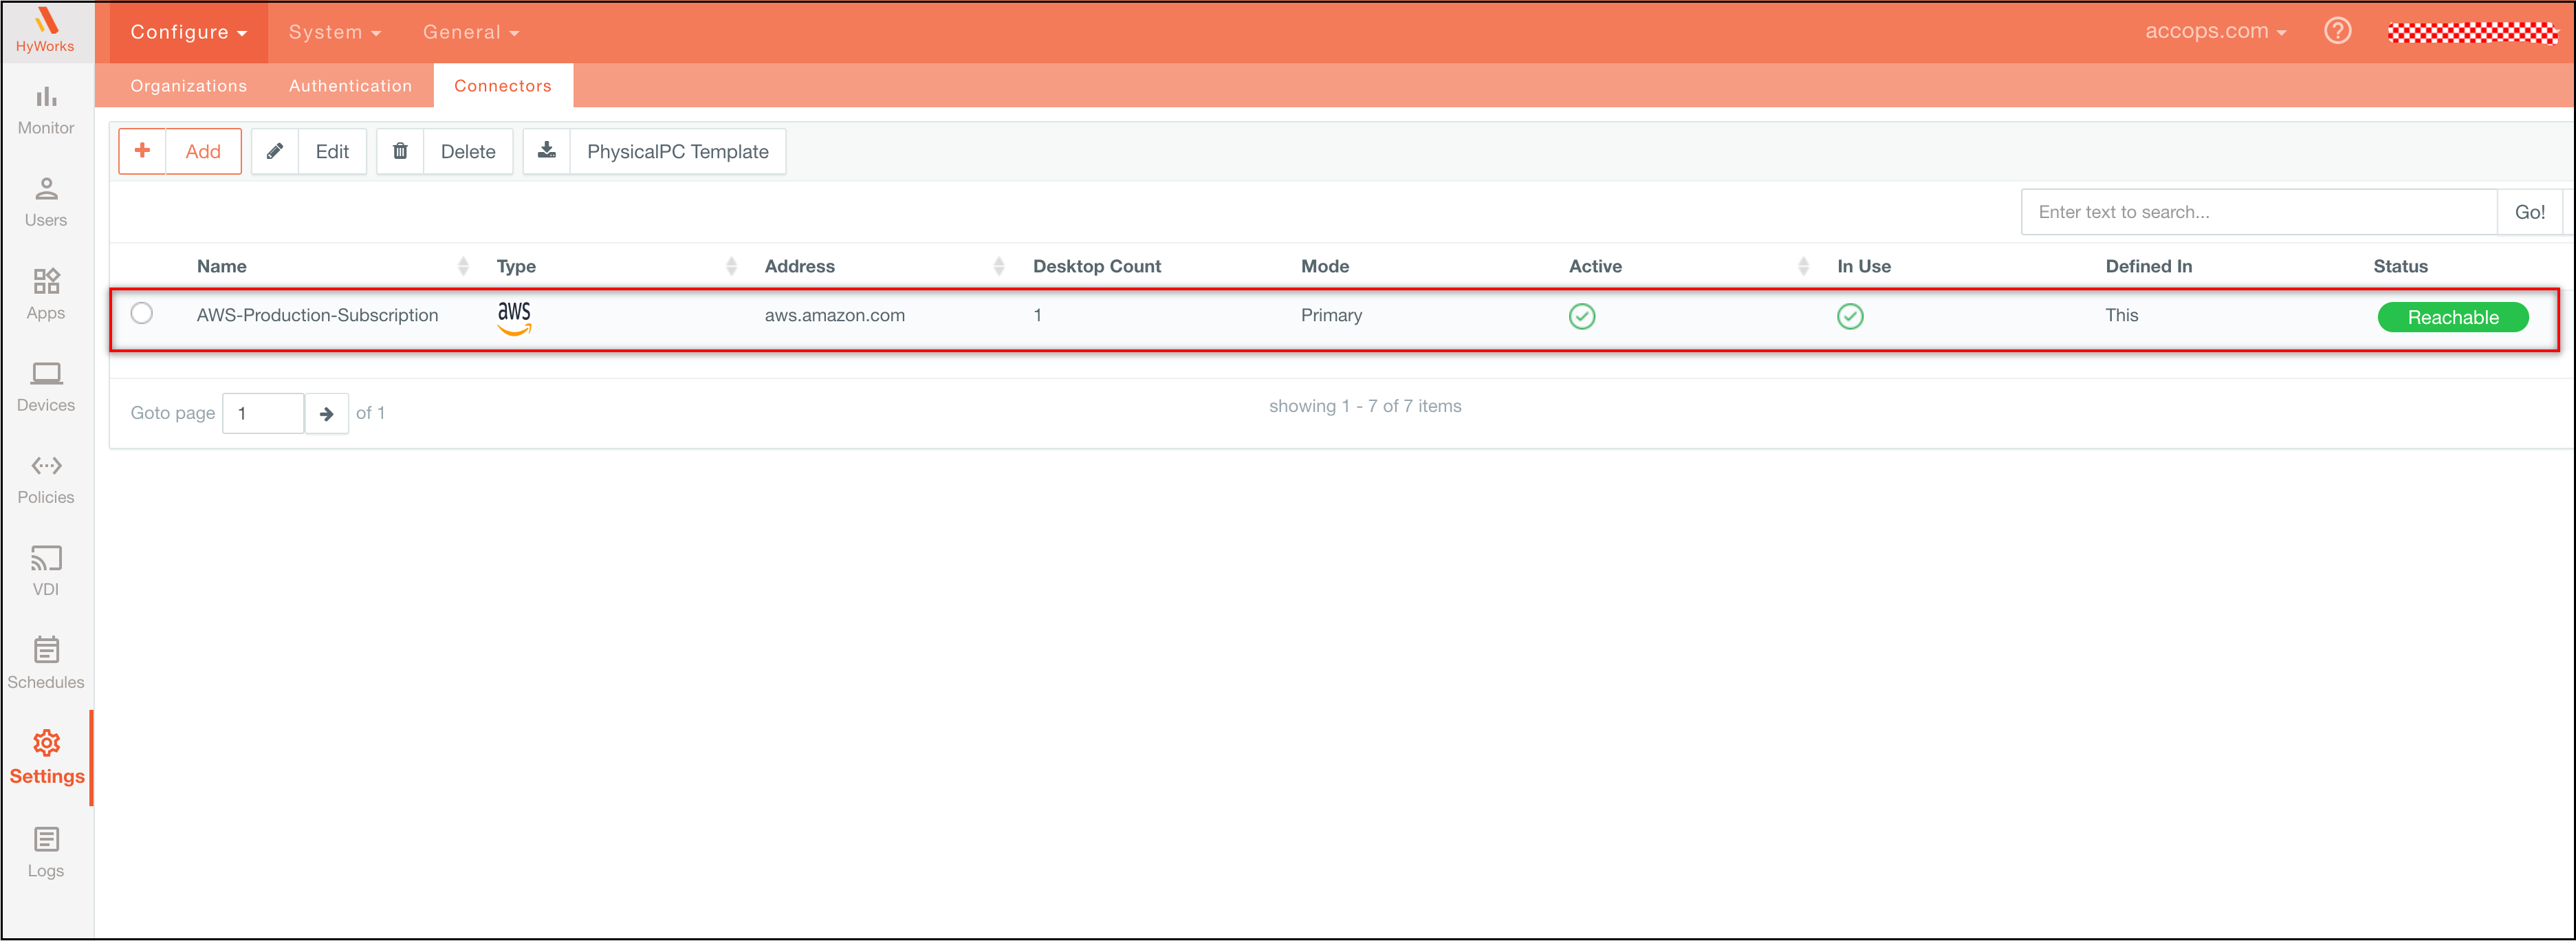The height and width of the screenshot is (941, 2576).
Task: Click the pencil icon beside Edit
Action: (275, 151)
